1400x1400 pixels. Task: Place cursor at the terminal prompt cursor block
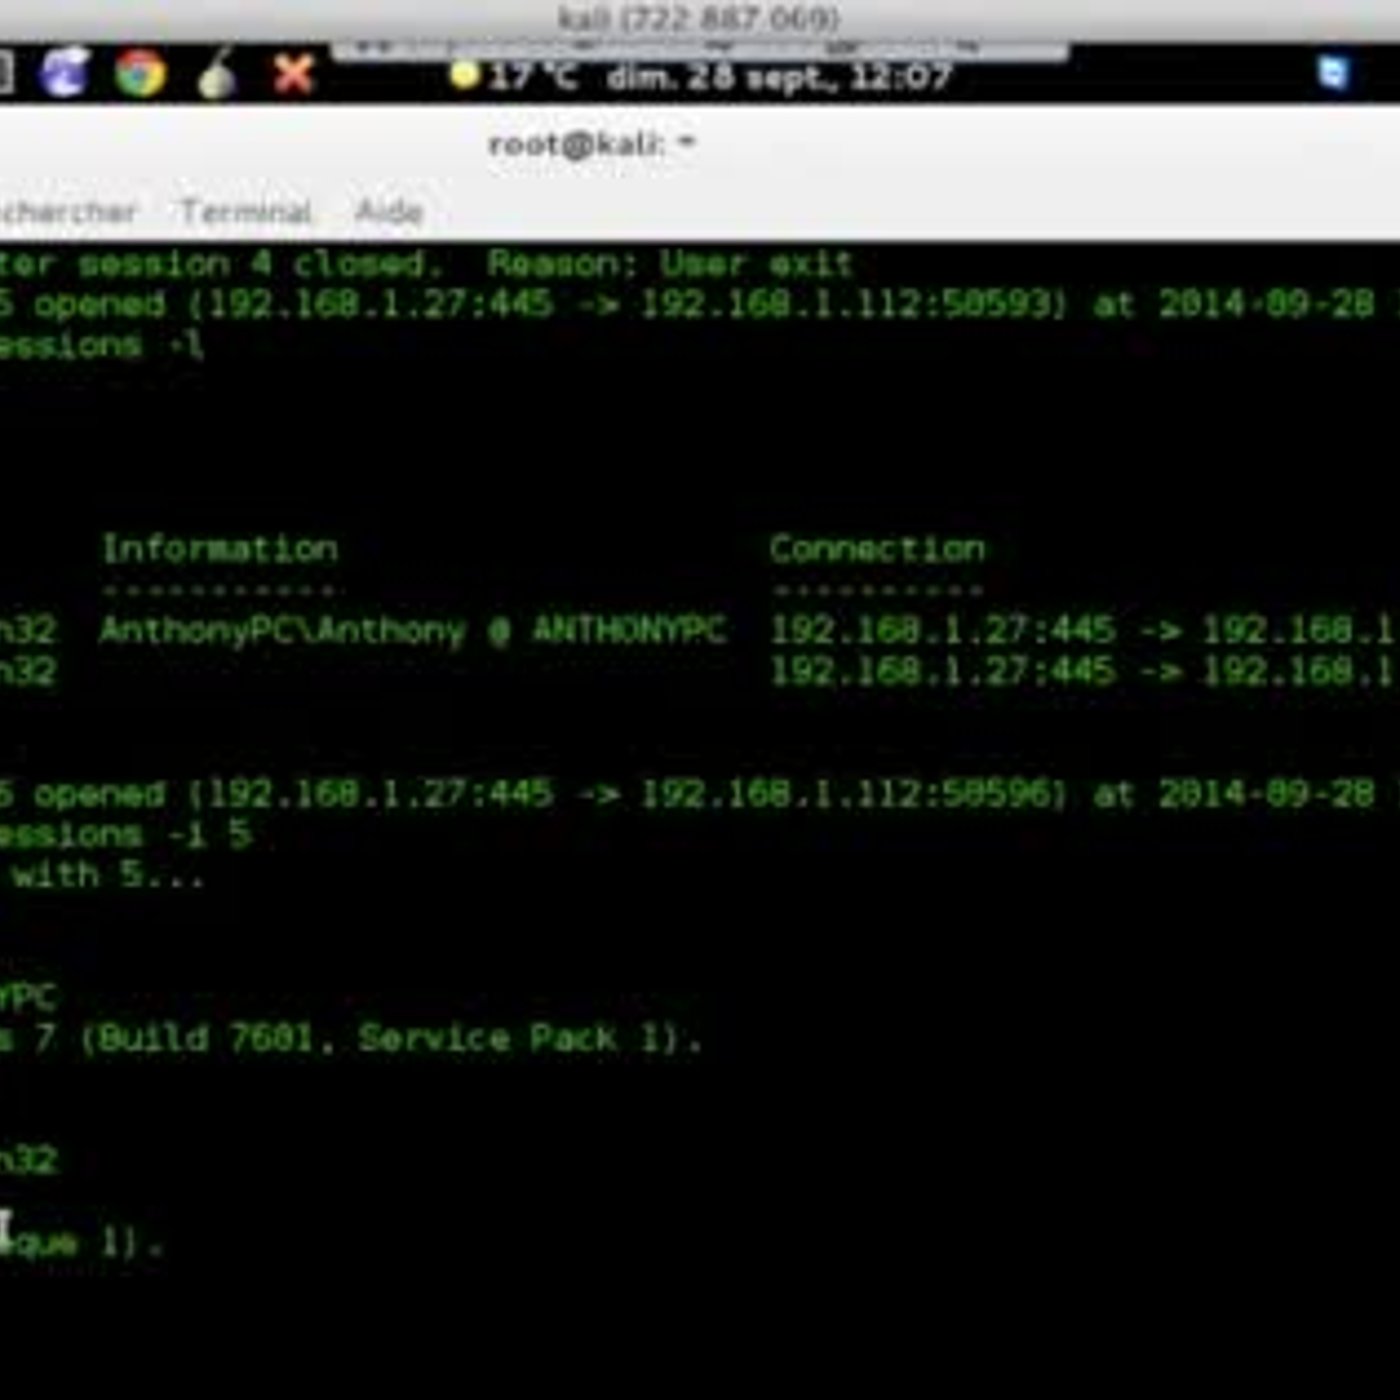click(x=5, y=1232)
